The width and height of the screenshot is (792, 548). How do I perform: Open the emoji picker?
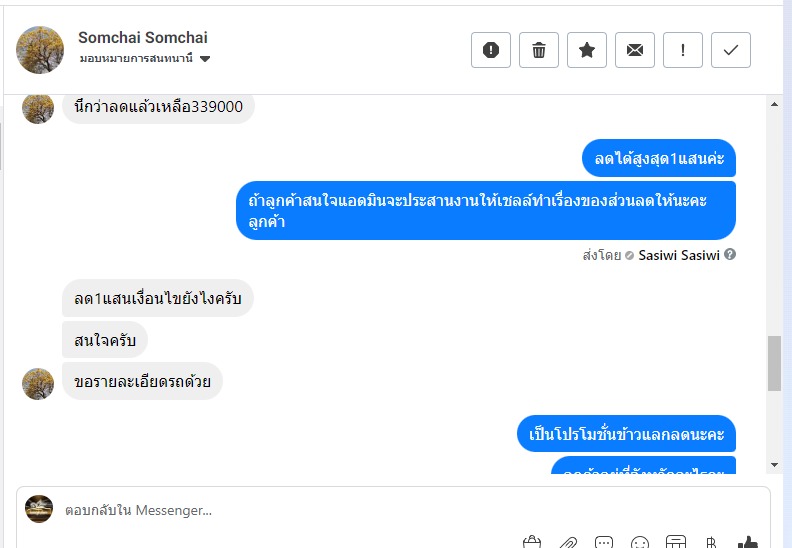[x=640, y=543]
